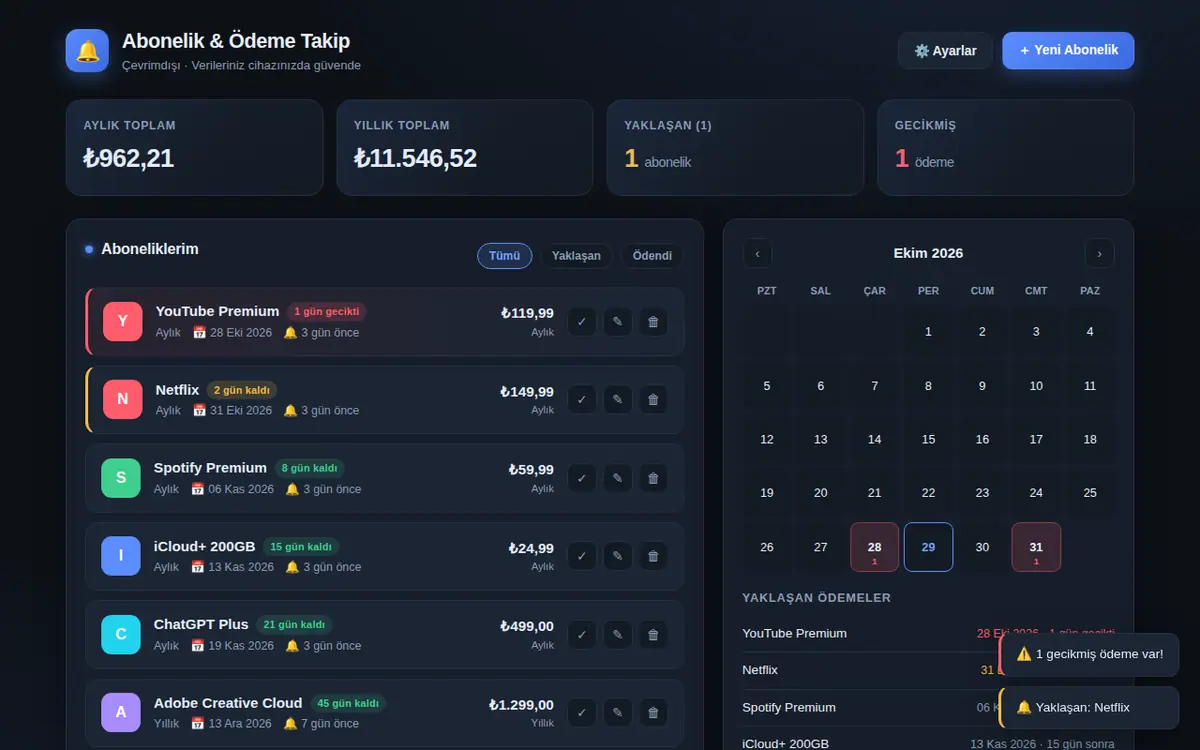Screen dimensions: 1200x750
Task: Open Ayarlar settings
Action: (x=946, y=51)
